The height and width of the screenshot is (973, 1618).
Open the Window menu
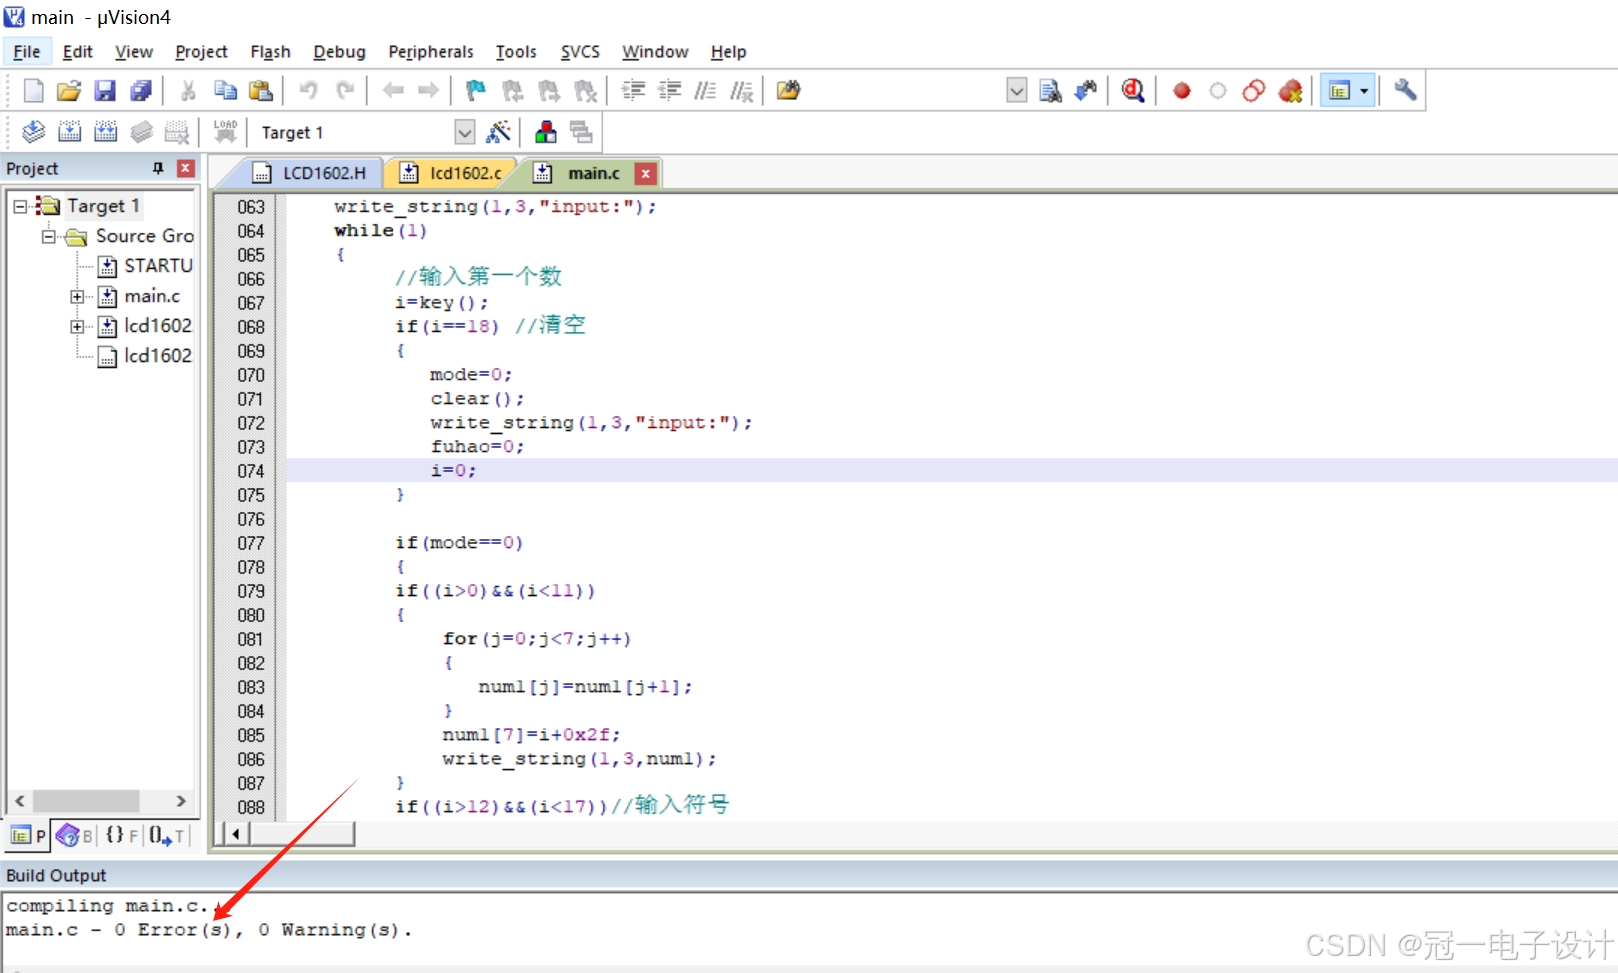click(655, 52)
